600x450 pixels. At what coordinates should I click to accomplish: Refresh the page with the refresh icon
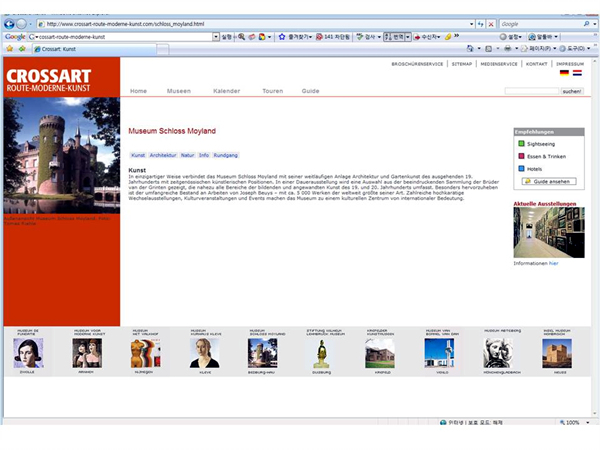pos(481,24)
